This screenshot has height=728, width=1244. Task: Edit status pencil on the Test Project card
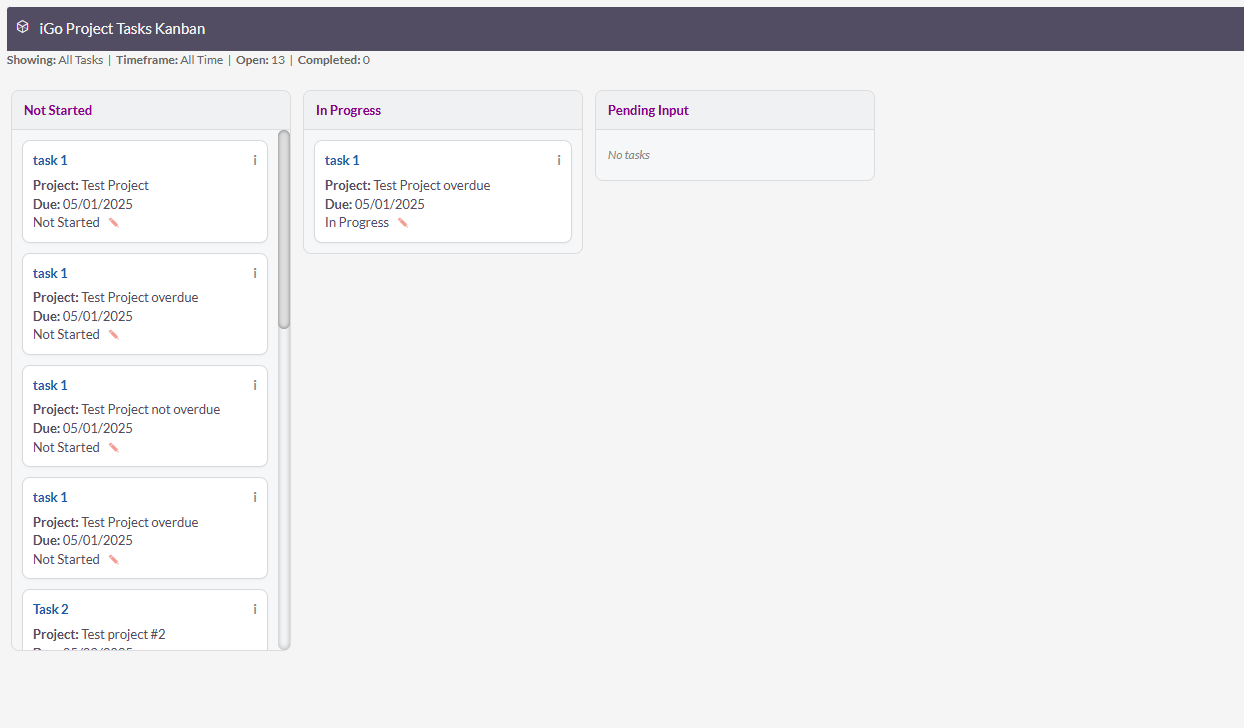(x=113, y=223)
